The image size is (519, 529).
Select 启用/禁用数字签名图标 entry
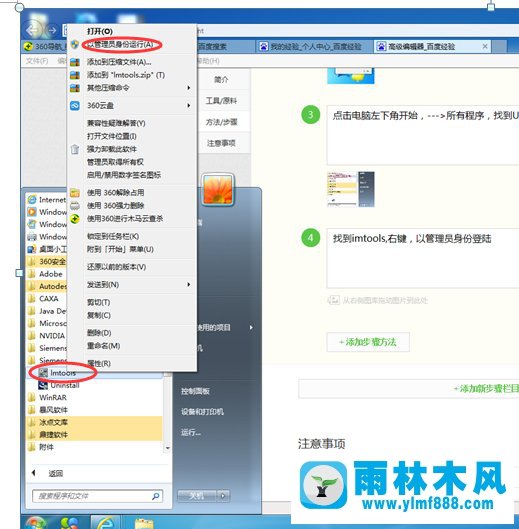pyautogui.click(x=124, y=175)
